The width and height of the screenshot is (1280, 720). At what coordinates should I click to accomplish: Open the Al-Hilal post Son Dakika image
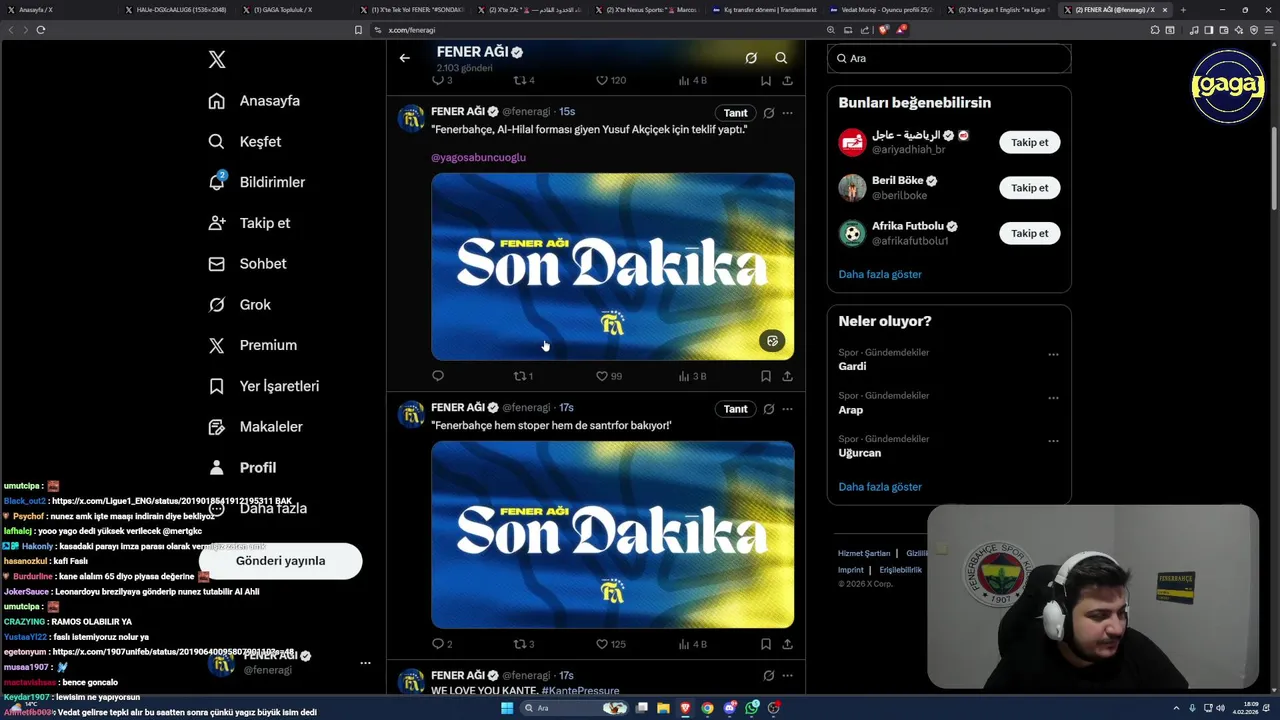[613, 266]
